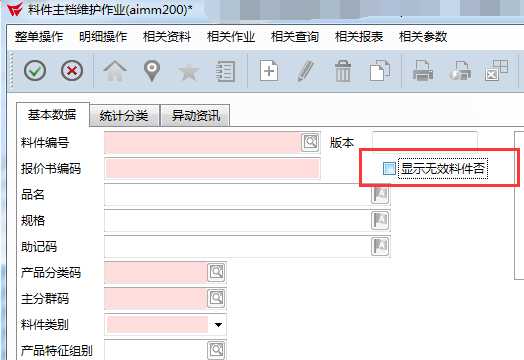Viewport: 524px width, 360px height.
Task: Open lookup for 料件编号 field
Action: click(x=310, y=142)
